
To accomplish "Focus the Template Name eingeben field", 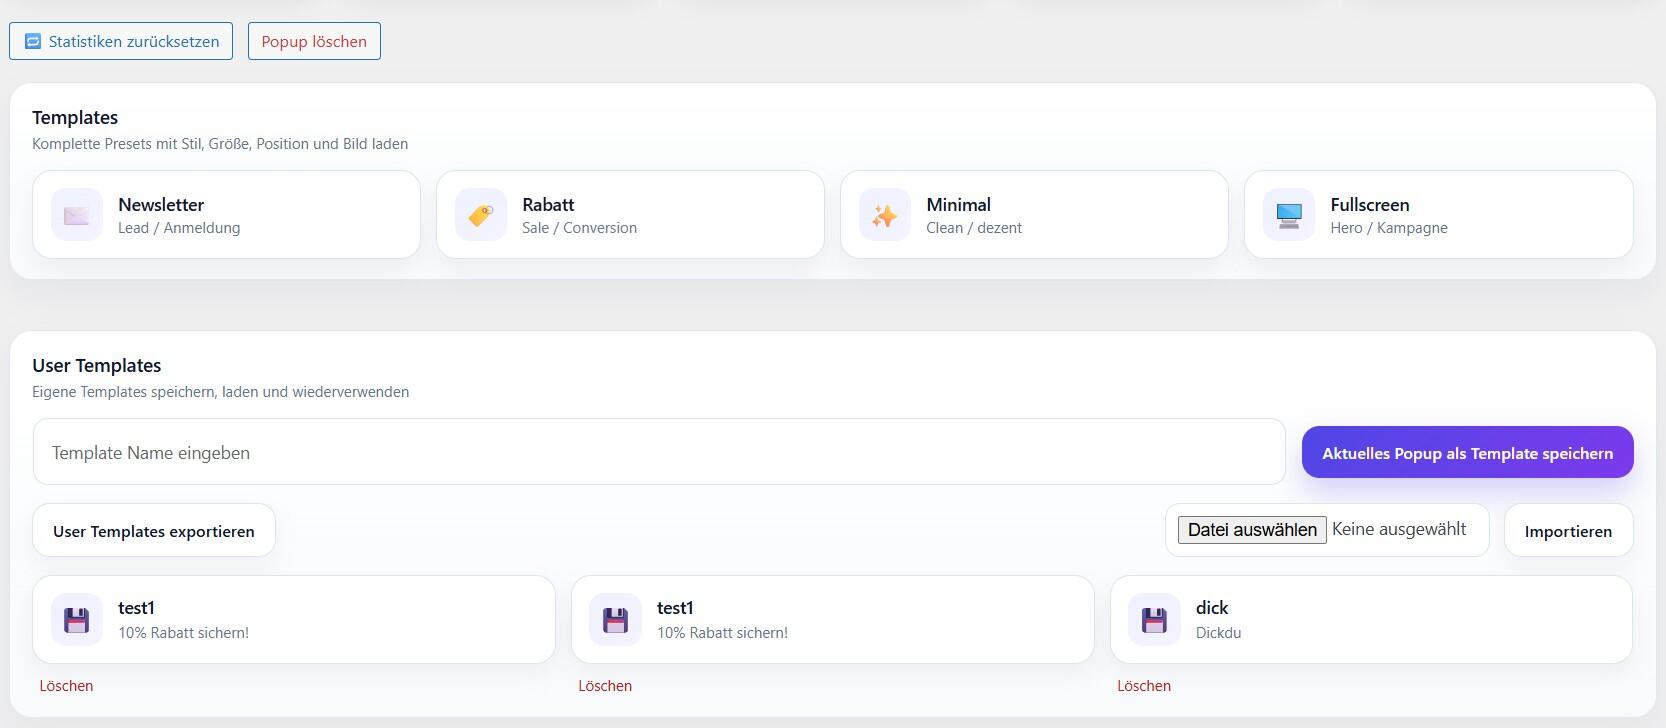I will click(658, 452).
